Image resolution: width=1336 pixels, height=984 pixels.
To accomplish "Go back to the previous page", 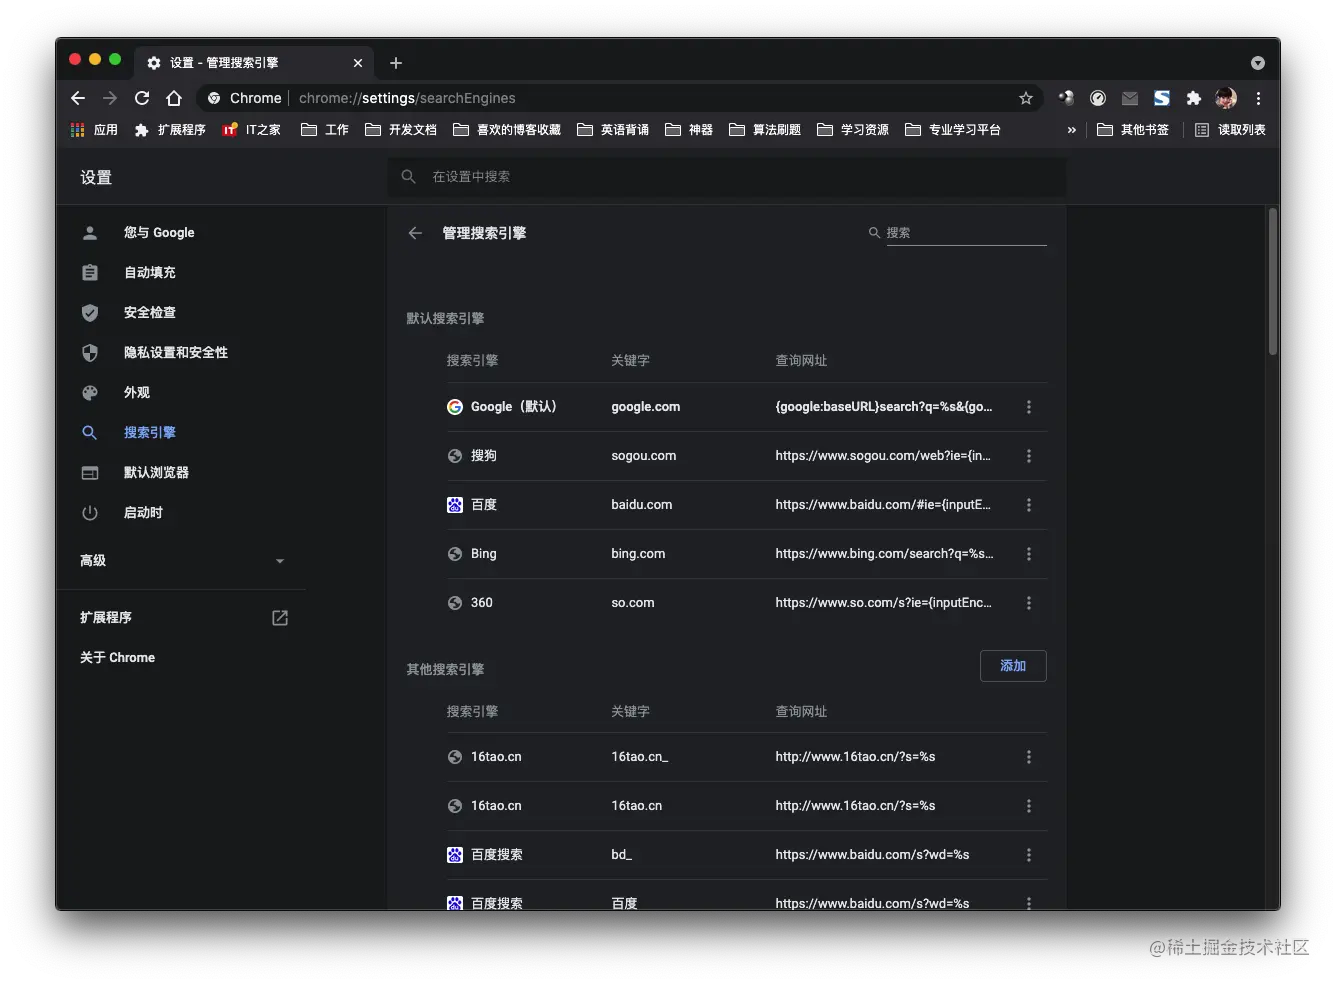I will point(78,98).
